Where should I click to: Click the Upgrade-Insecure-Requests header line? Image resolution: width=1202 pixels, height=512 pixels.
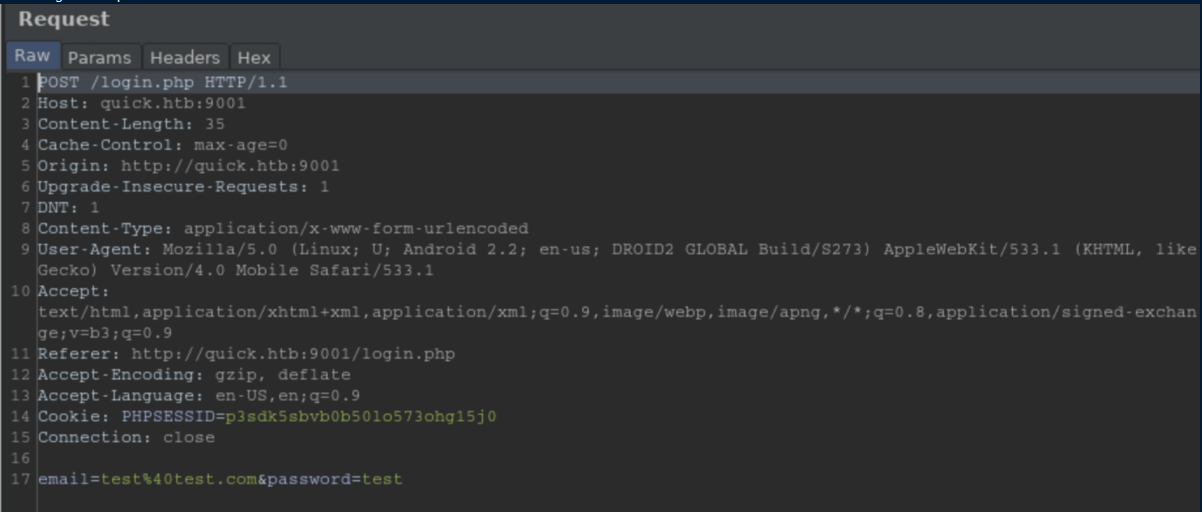tap(183, 187)
